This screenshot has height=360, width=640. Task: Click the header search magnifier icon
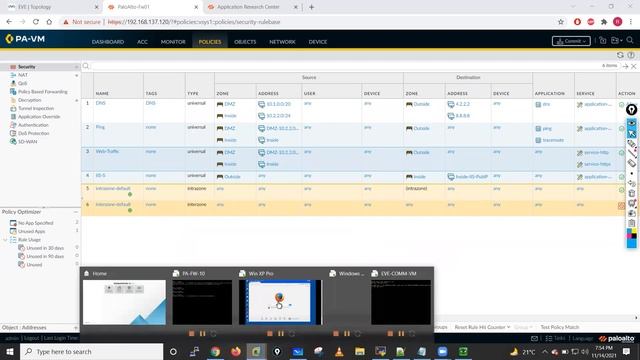coord(630,40)
